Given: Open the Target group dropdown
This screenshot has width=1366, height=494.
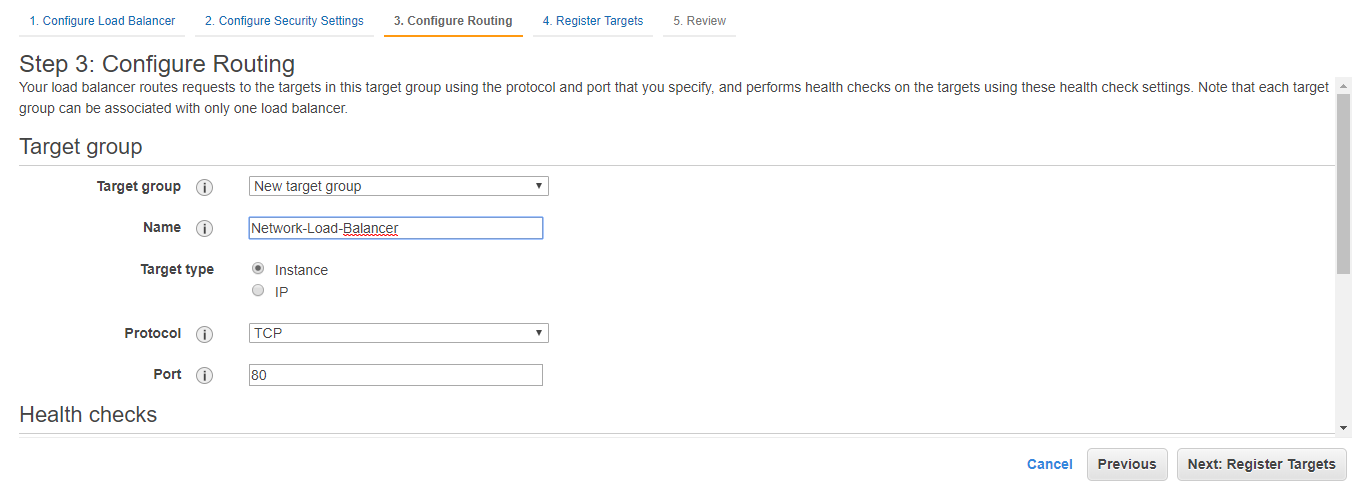Looking at the screenshot, I should point(398,186).
